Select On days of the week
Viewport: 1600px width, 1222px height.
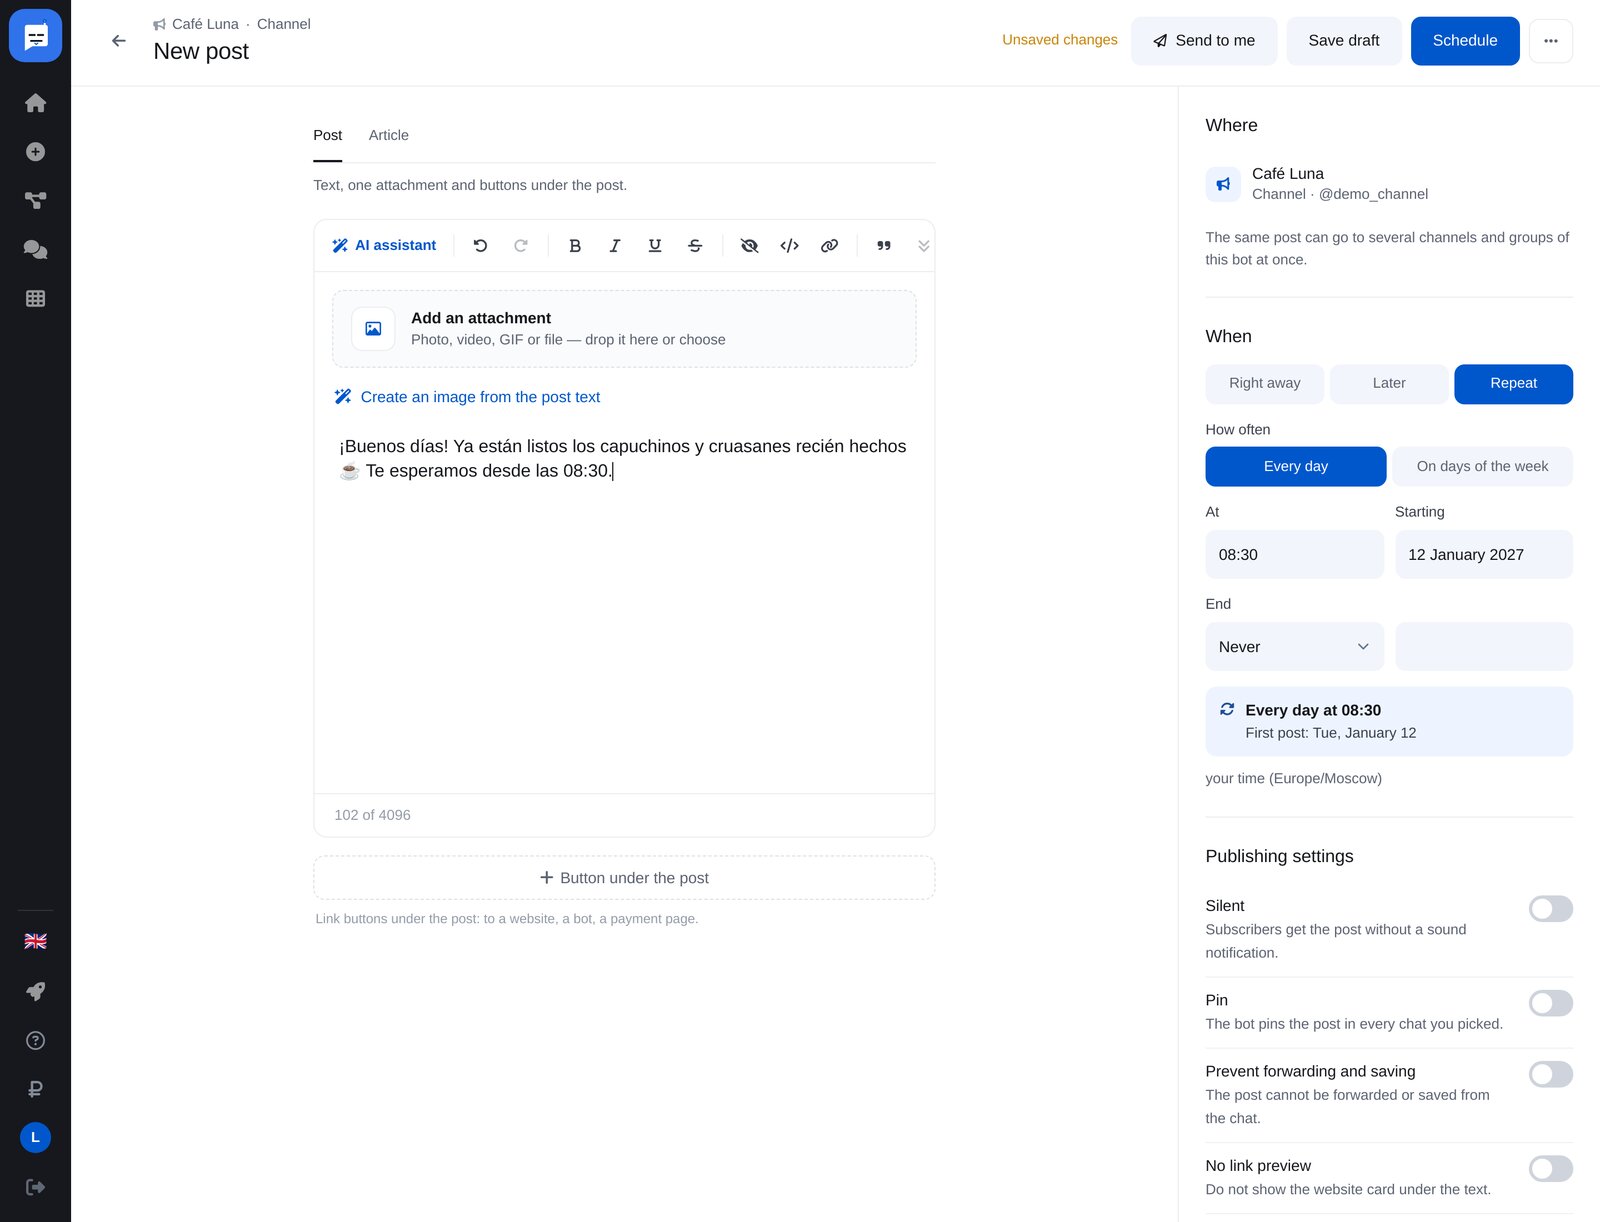1482,467
